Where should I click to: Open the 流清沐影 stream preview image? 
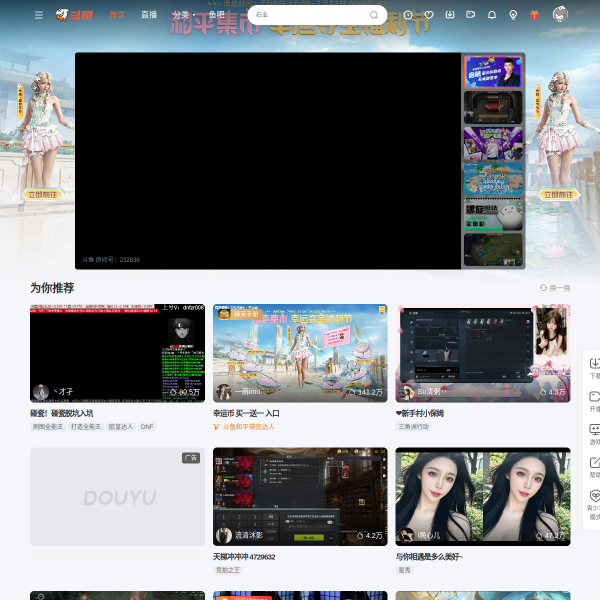point(300,497)
